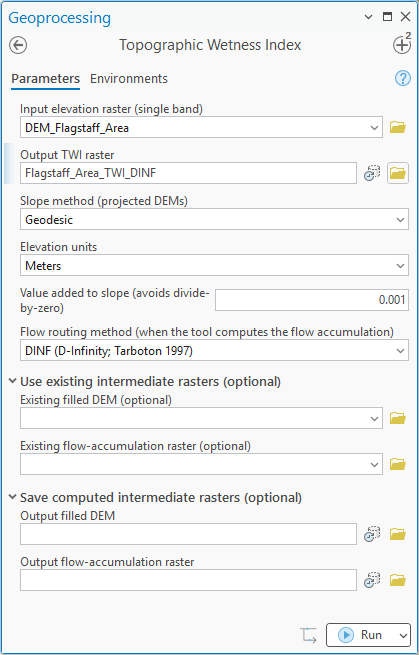Click the batch/schedule icon left of Run
The width and height of the screenshot is (419, 655).
(x=308, y=635)
